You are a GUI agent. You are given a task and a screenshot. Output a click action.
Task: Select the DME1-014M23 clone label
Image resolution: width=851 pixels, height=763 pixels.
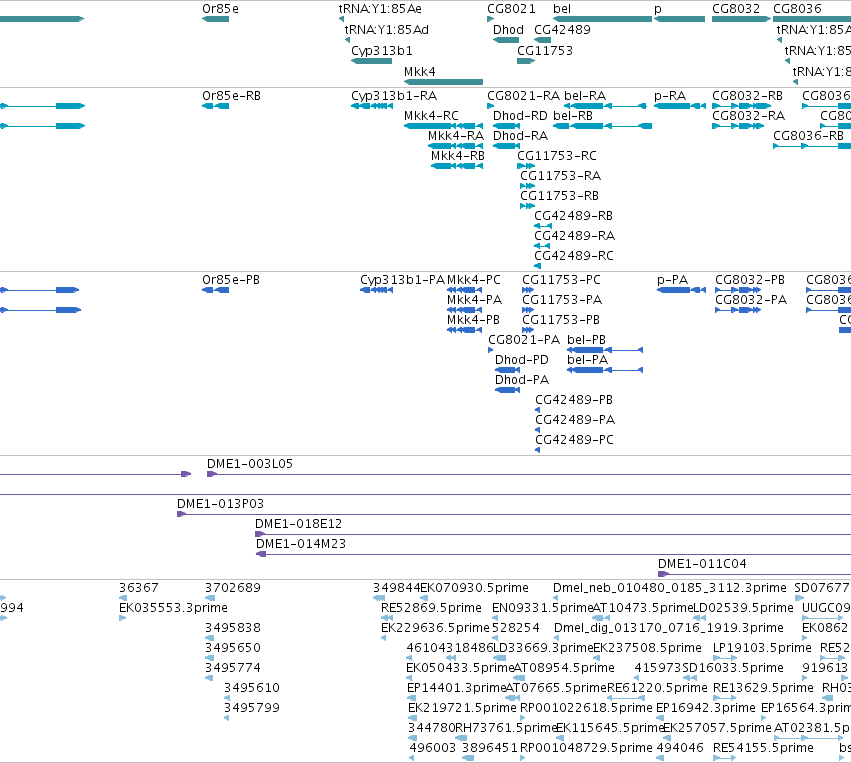point(301,544)
